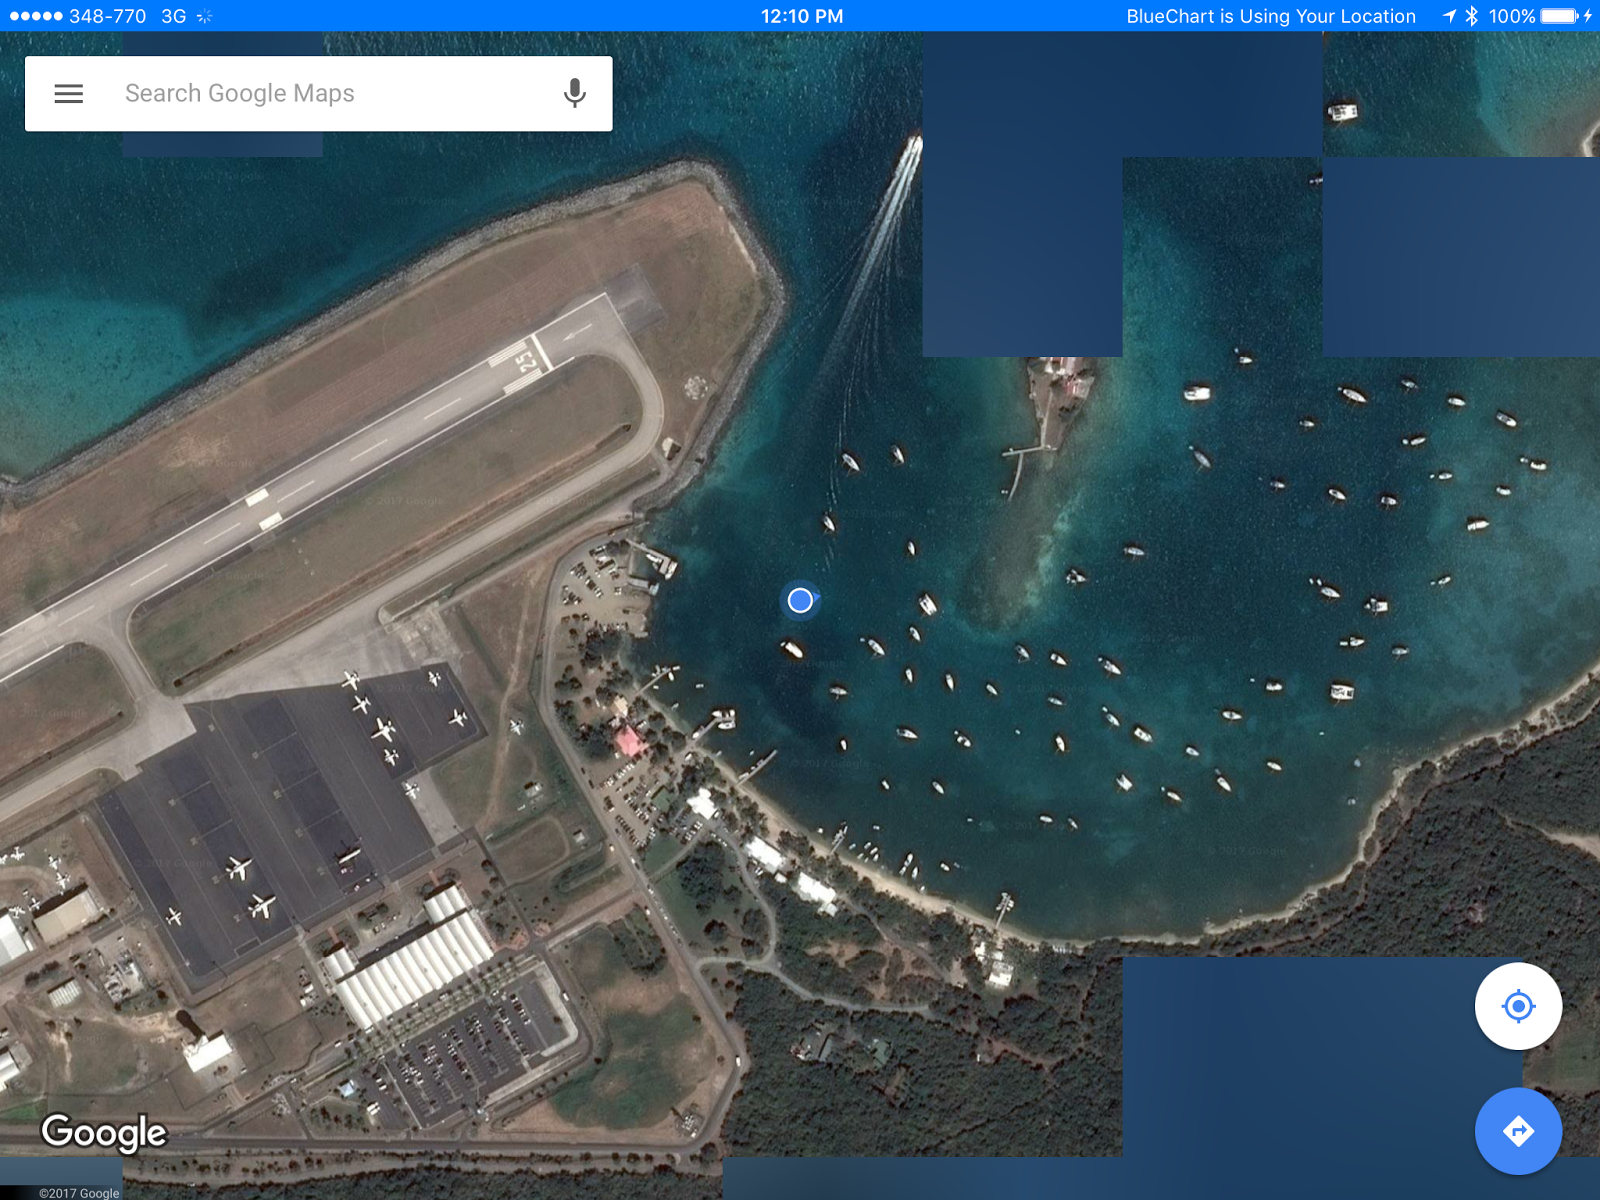Viewport: 1600px width, 1200px height.
Task: Tap the blue current location dot
Action: coord(800,600)
